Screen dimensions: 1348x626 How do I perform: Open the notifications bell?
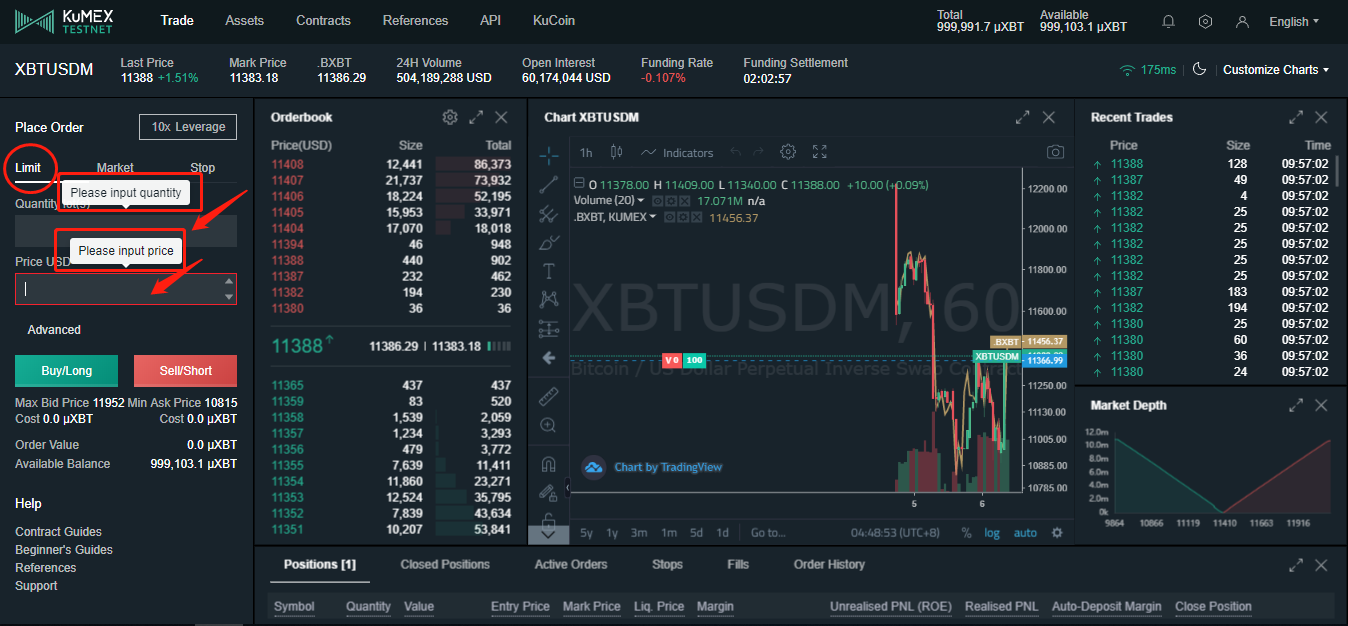(1168, 21)
